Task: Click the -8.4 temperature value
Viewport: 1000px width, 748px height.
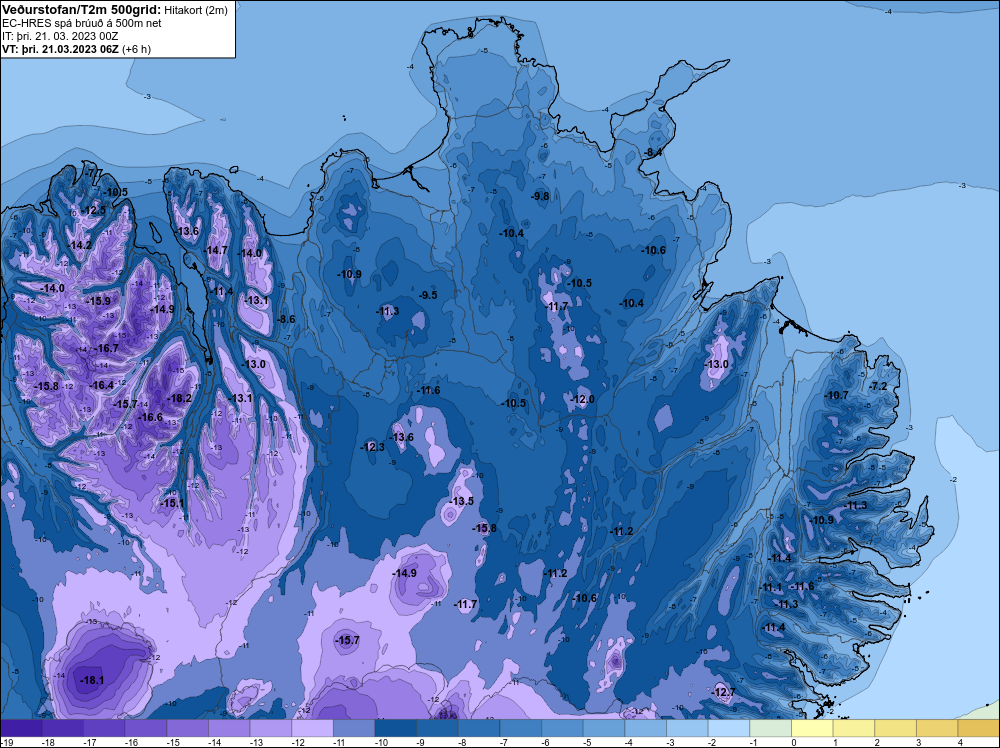Action: pyautogui.click(x=653, y=152)
